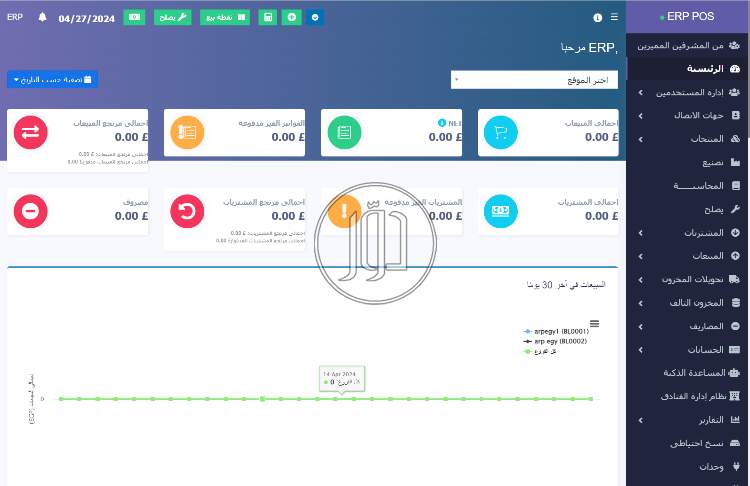The width and height of the screenshot is (750, 486).
Task: Open Backup (نسخ احتياطي) from sidebar
Action: 688,443
